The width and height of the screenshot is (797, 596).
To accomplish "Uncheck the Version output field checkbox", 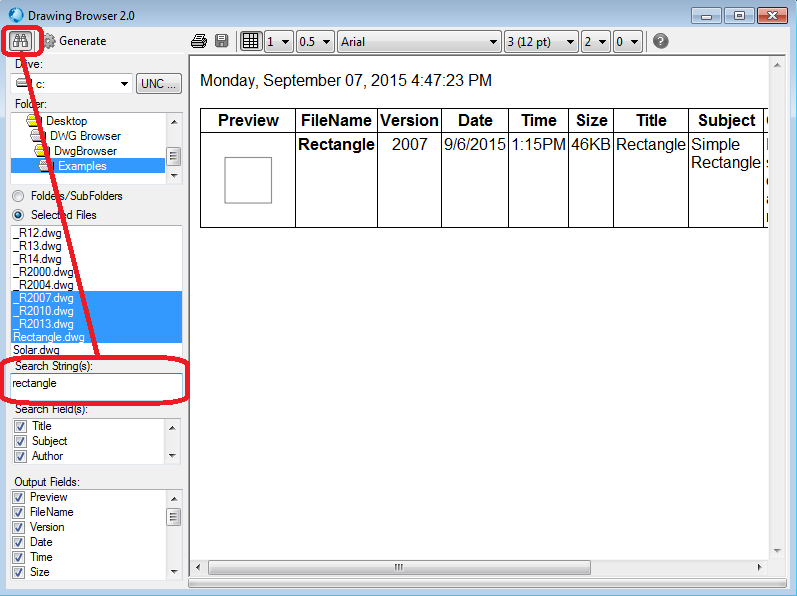I will coord(18,527).
